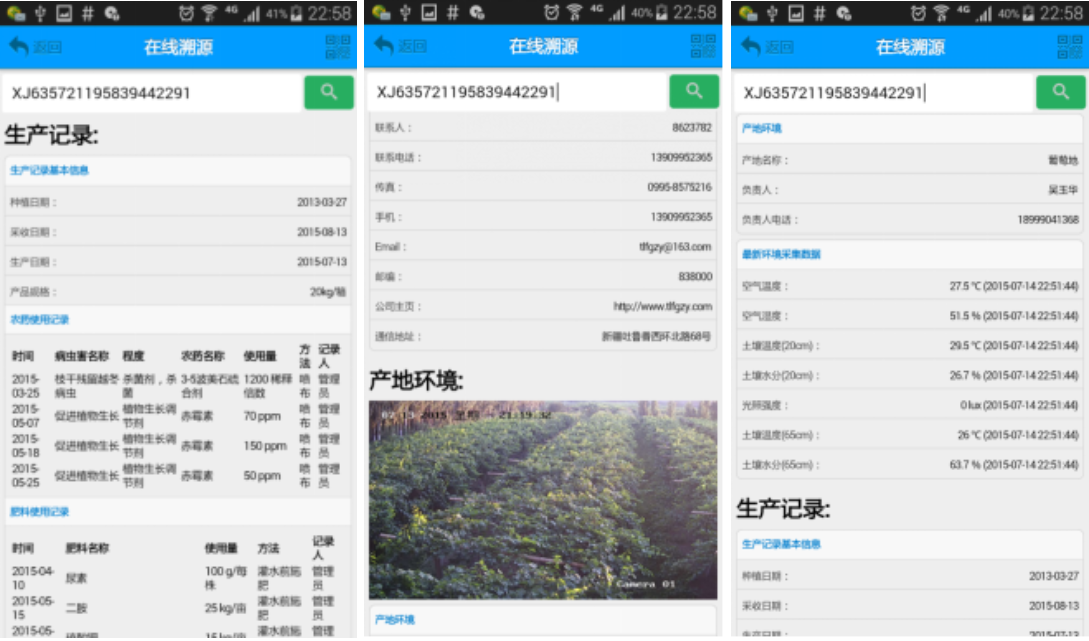Viewport: 1089px width, 641px height.
Task: Open the Camera 01 field video image
Action: point(543,500)
